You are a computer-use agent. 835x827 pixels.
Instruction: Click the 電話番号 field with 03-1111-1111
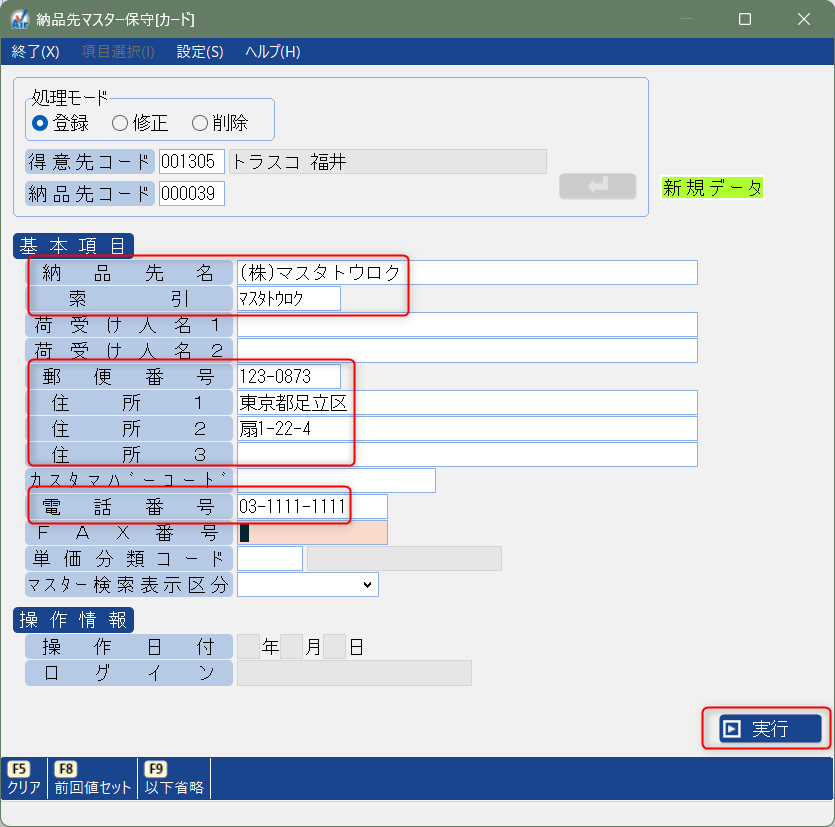click(312, 506)
